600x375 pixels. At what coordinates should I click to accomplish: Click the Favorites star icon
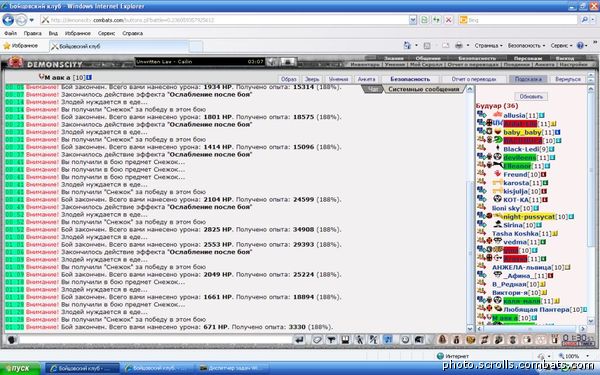pyautogui.click(x=7, y=46)
